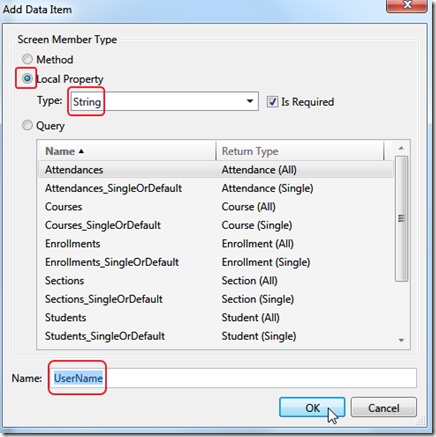Select the Method radio button

pyautogui.click(x=27, y=59)
